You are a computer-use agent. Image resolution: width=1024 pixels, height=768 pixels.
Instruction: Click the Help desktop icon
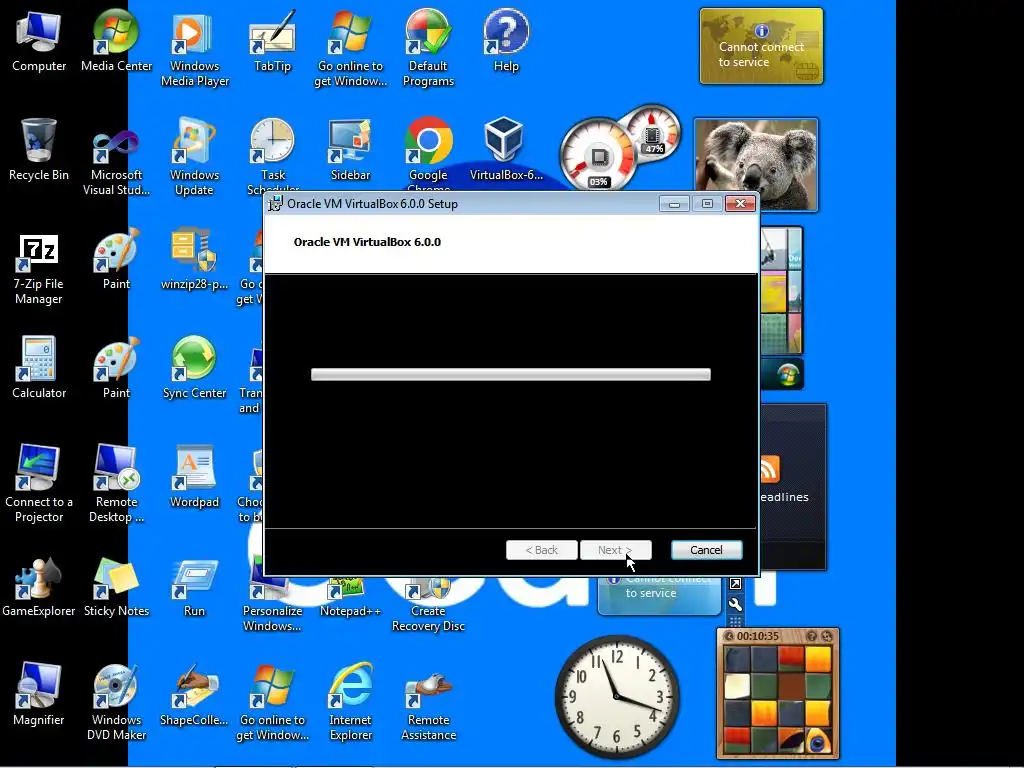pyautogui.click(x=506, y=41)
